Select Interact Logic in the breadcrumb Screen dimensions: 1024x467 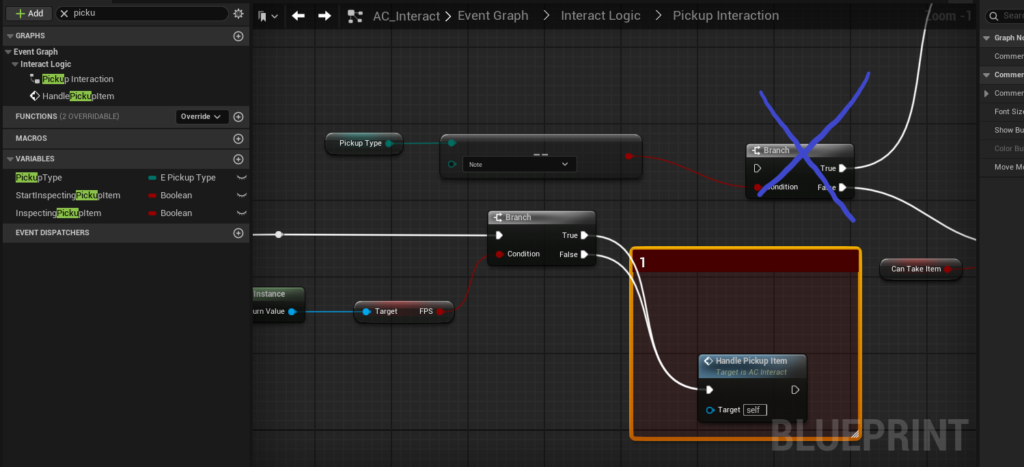599,16
